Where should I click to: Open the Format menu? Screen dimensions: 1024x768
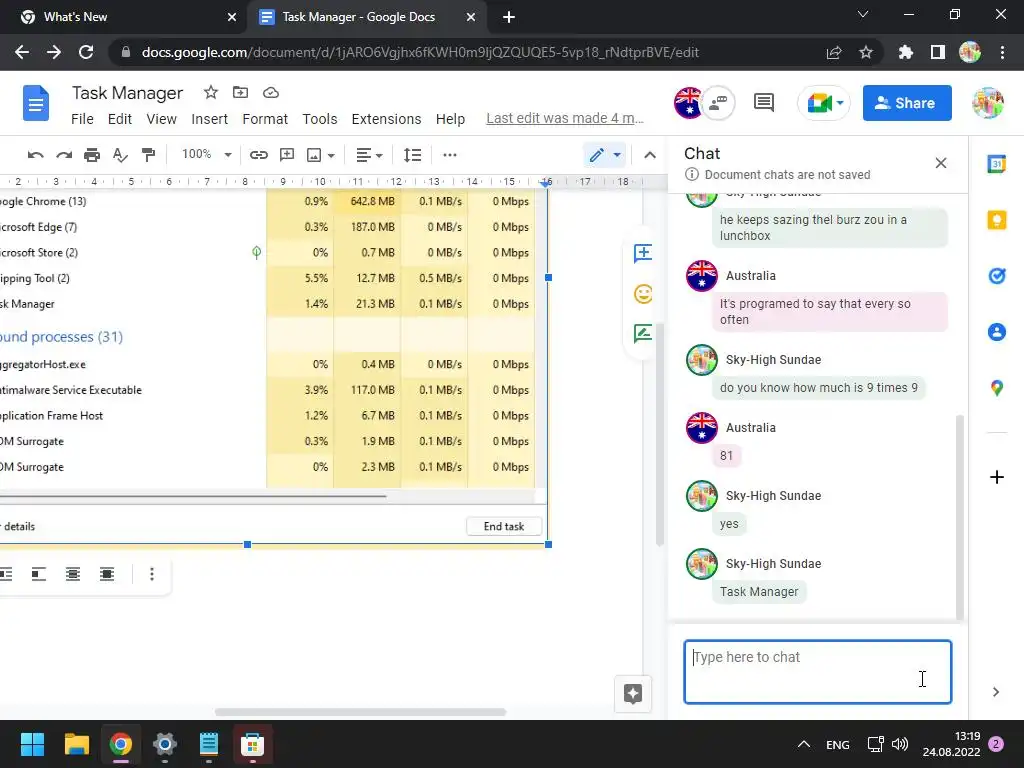(265, 119)
